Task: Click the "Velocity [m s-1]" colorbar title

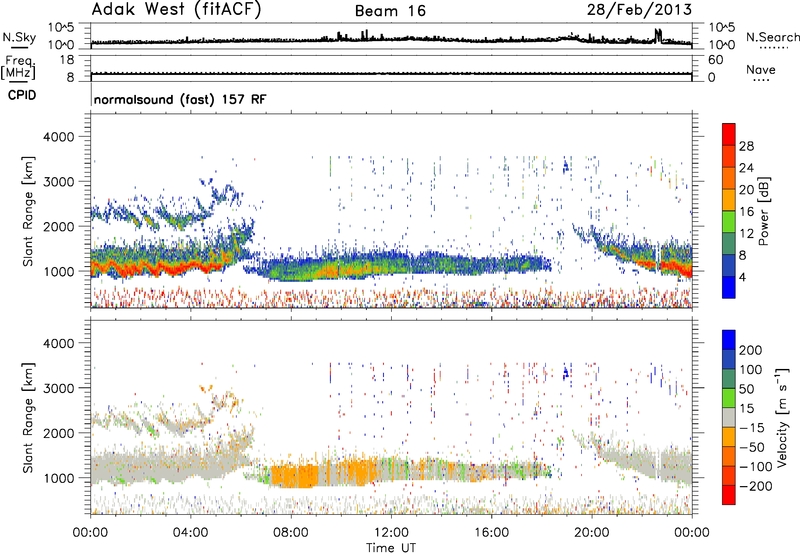Action: [782, 417]
